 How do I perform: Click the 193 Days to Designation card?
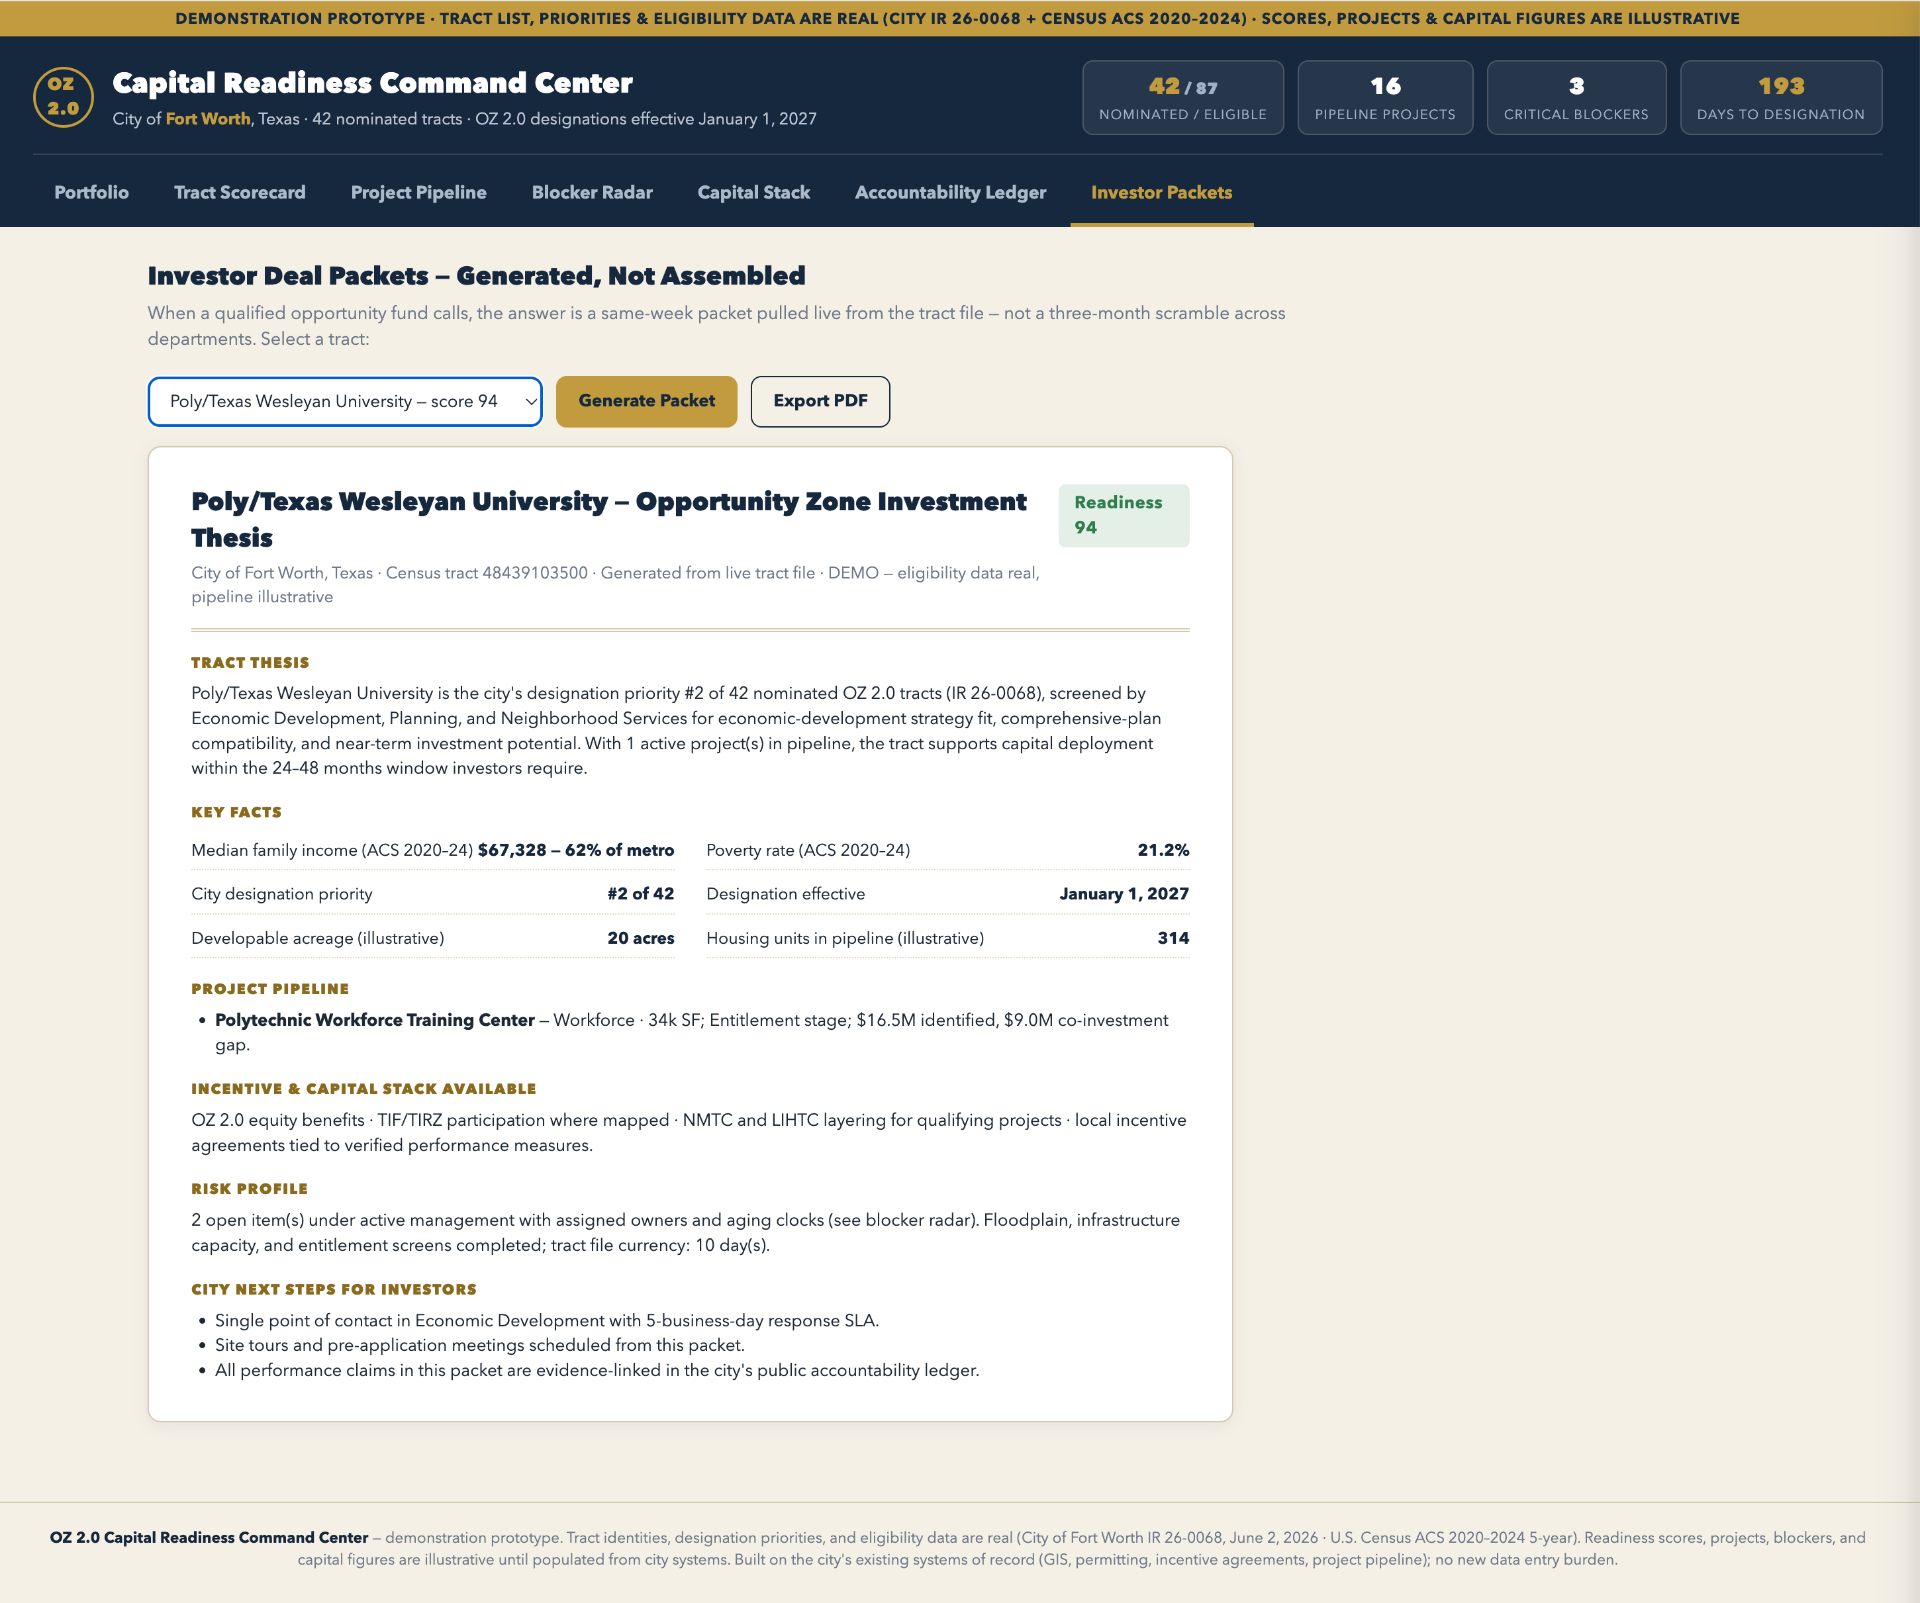click(1781, 97)
